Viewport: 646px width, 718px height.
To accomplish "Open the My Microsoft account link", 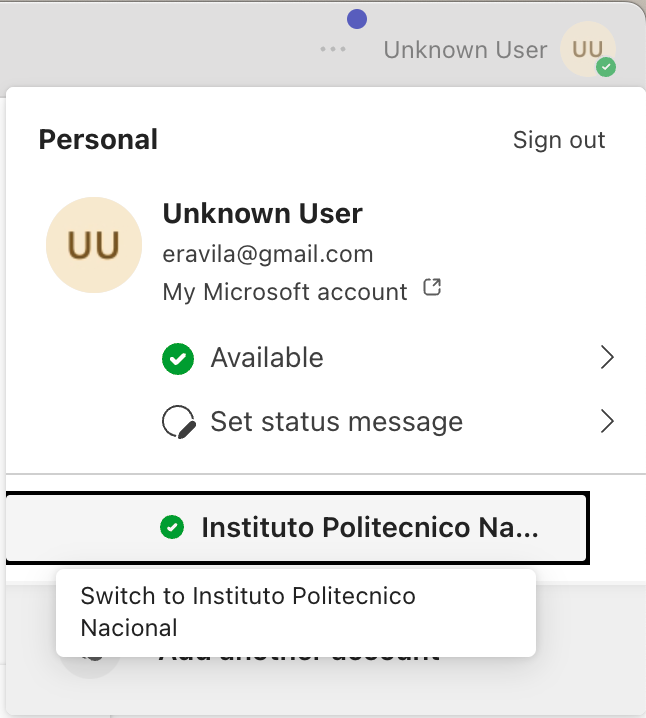I will coord(285,292).
